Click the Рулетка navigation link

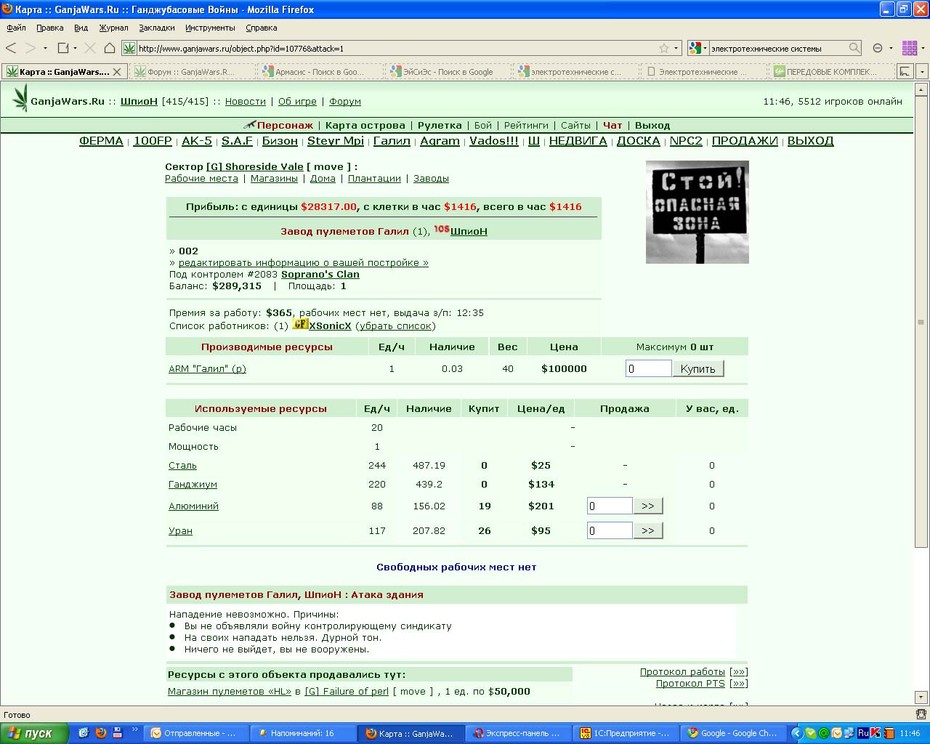439,125
